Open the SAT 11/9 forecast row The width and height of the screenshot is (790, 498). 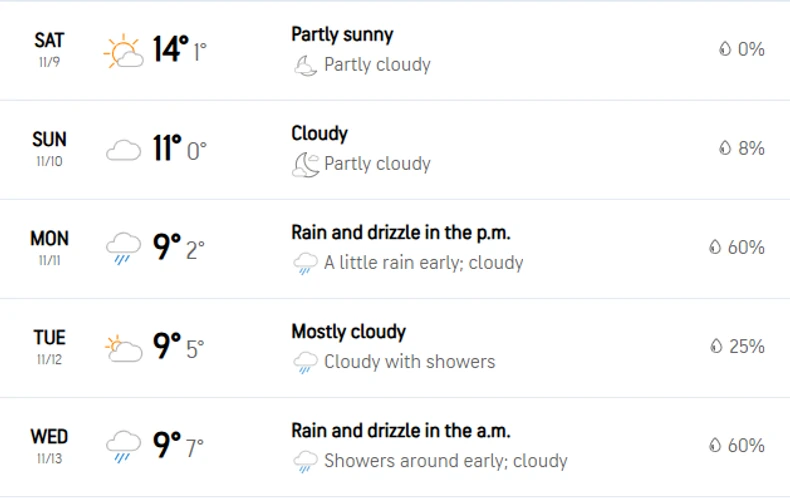(x=49, y=49)
